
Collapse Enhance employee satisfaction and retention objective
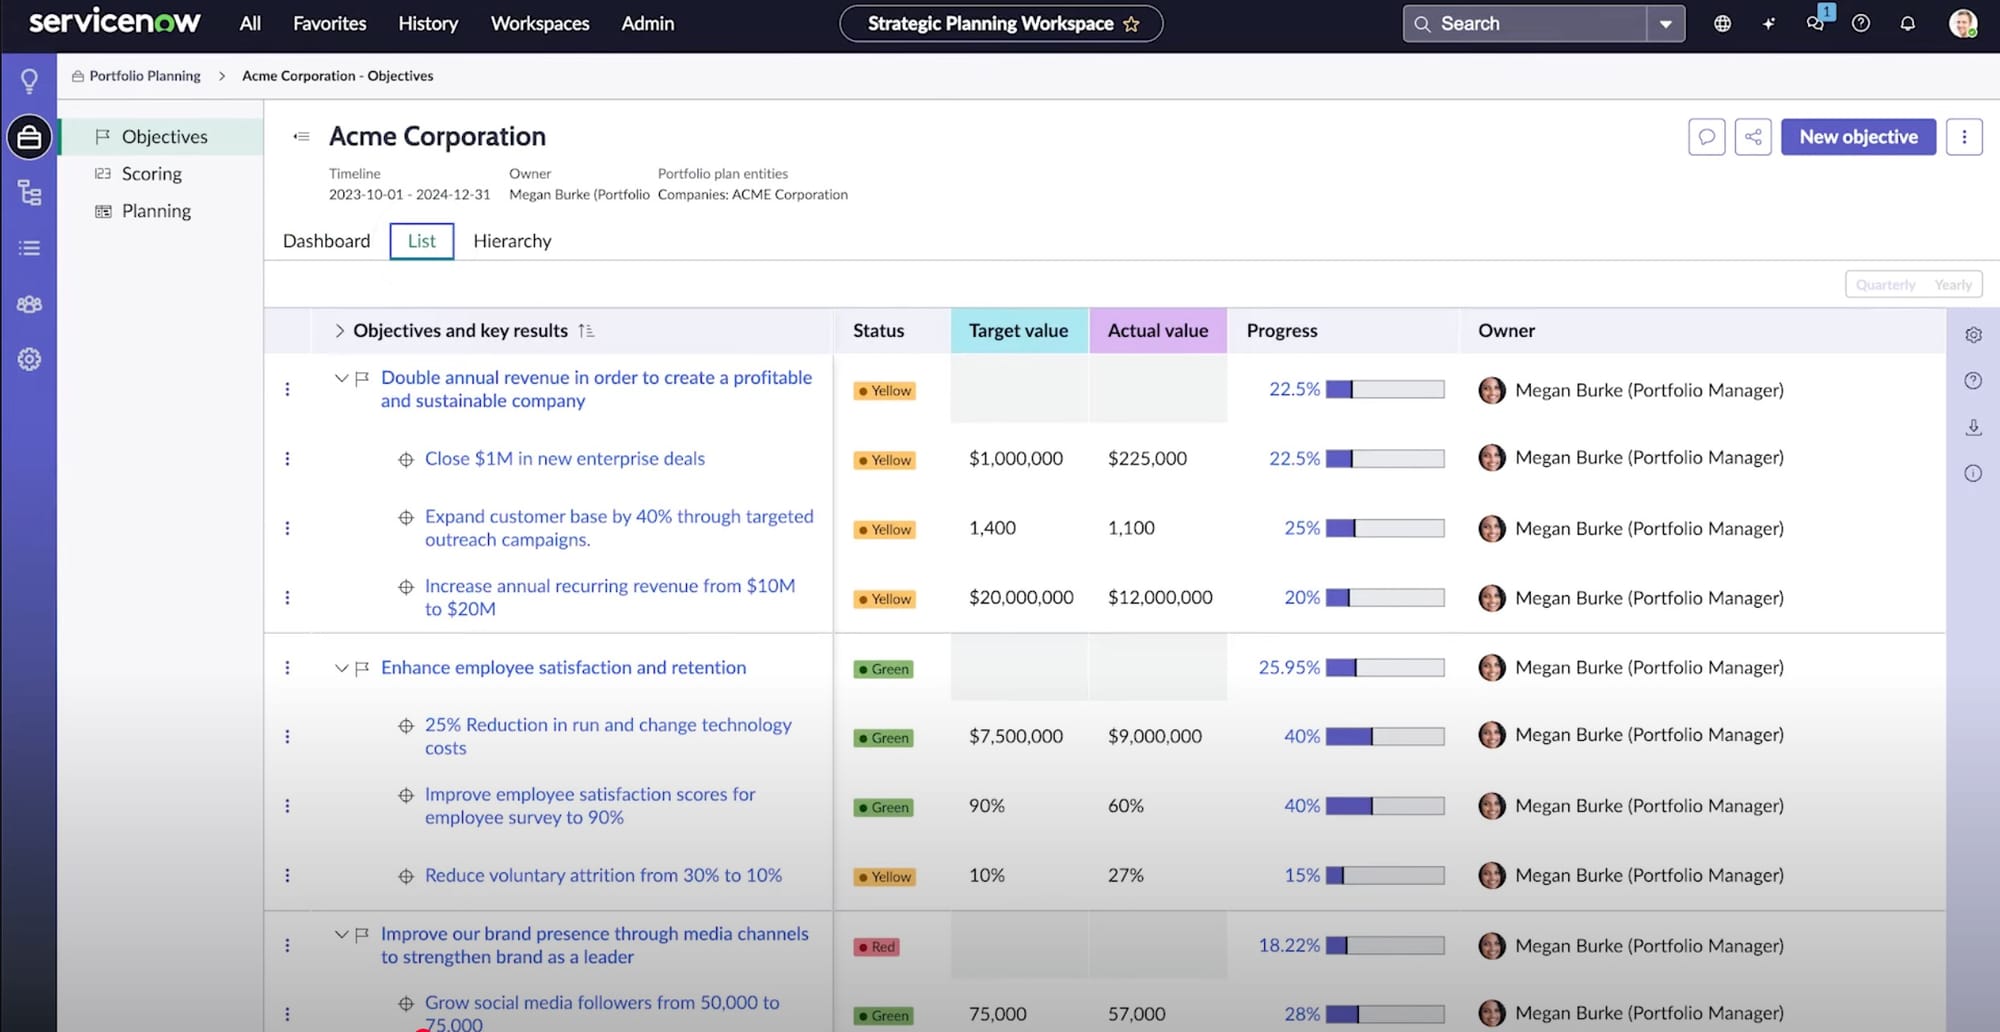tap(341, 668)
